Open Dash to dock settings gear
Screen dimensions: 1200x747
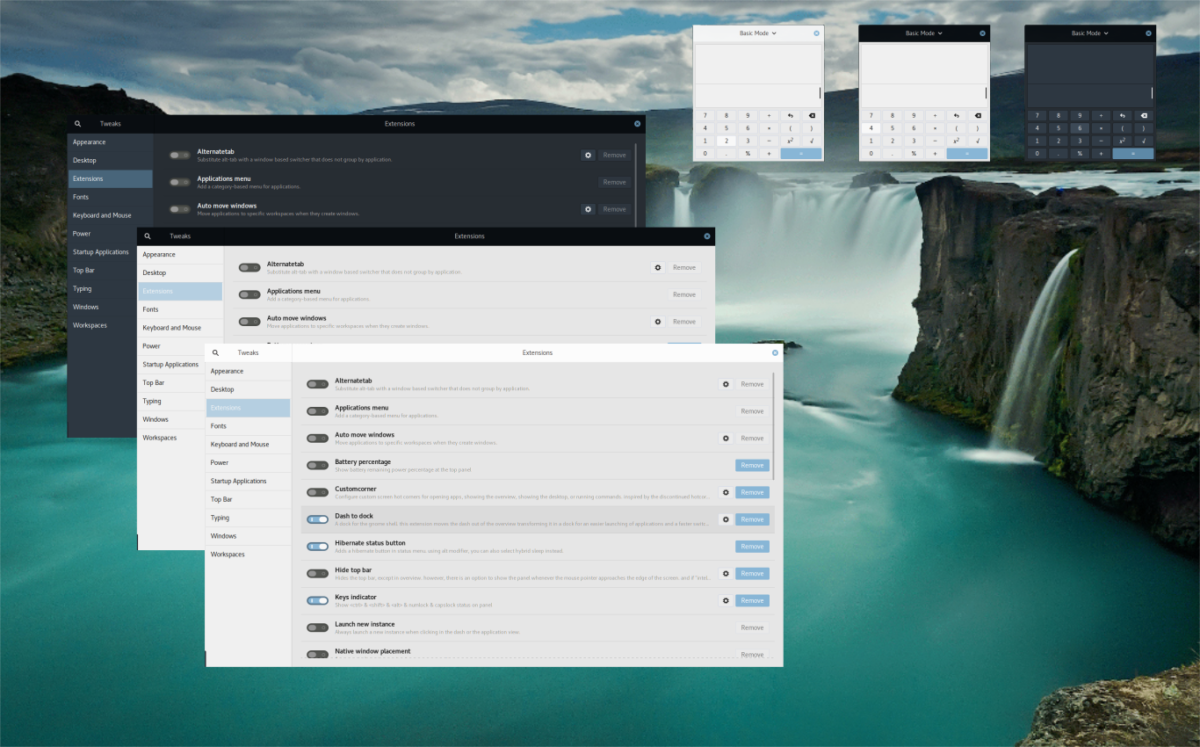(725, 519)
